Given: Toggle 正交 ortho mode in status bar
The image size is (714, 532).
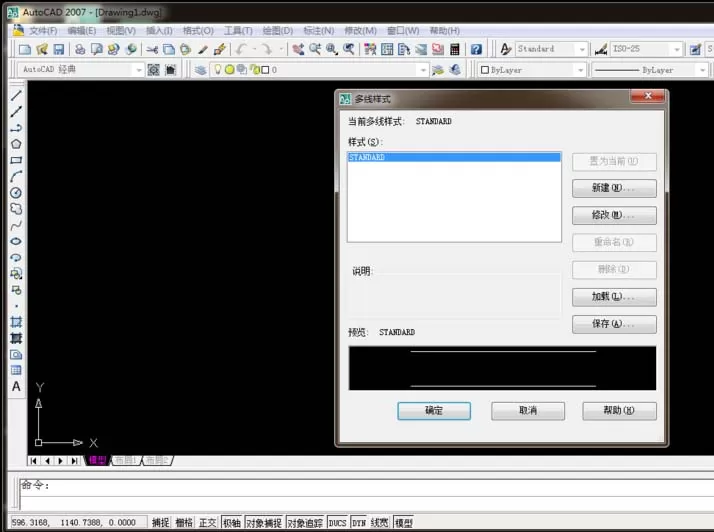Looking at the screenshot, I should click(x=208, y=522).
